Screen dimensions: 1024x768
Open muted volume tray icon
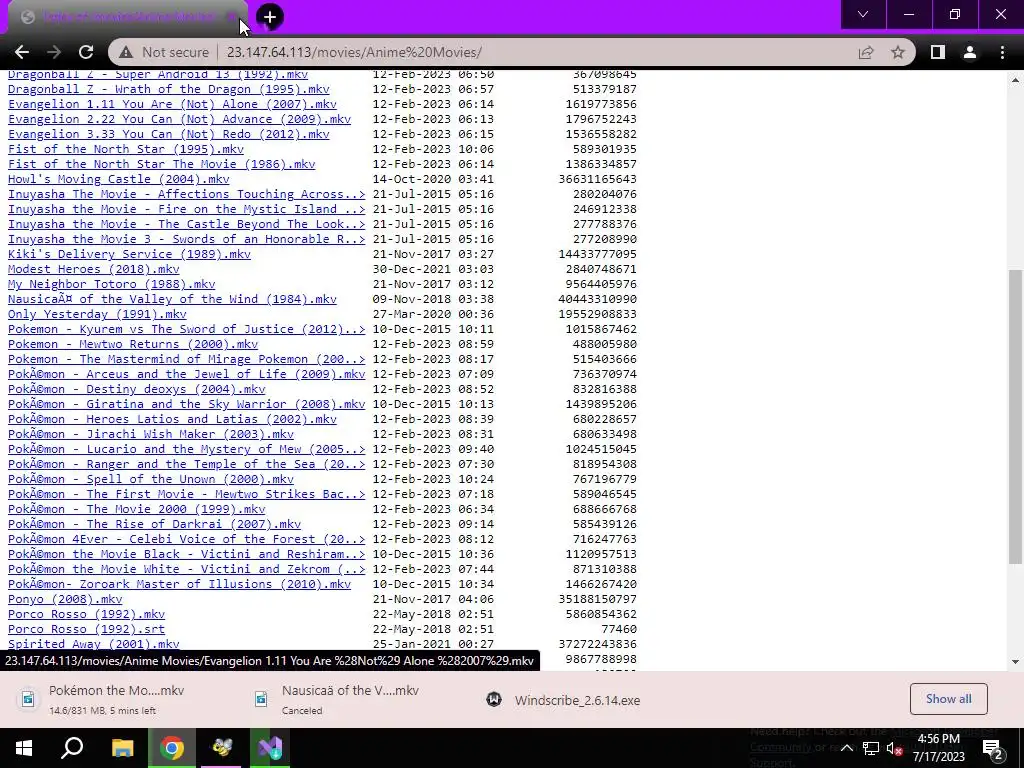895,749
